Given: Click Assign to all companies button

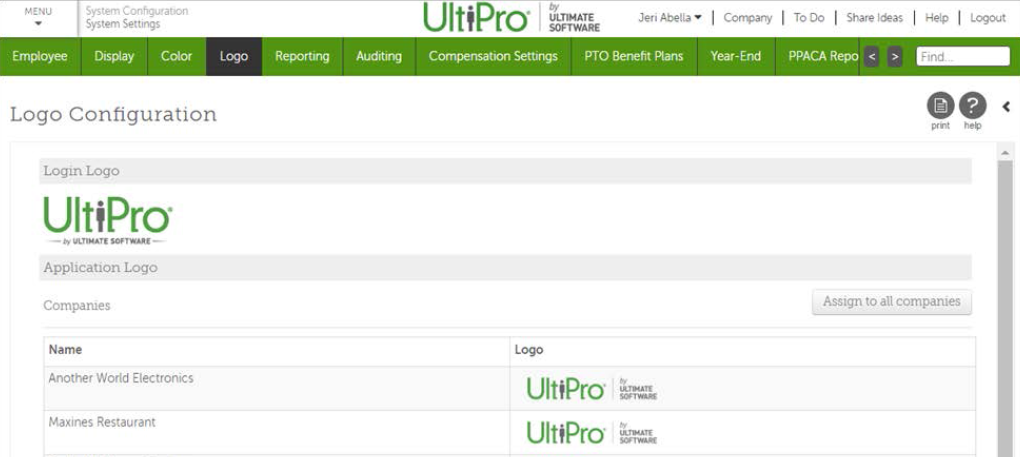Looking at the screenshot, I should coord(891,302).
